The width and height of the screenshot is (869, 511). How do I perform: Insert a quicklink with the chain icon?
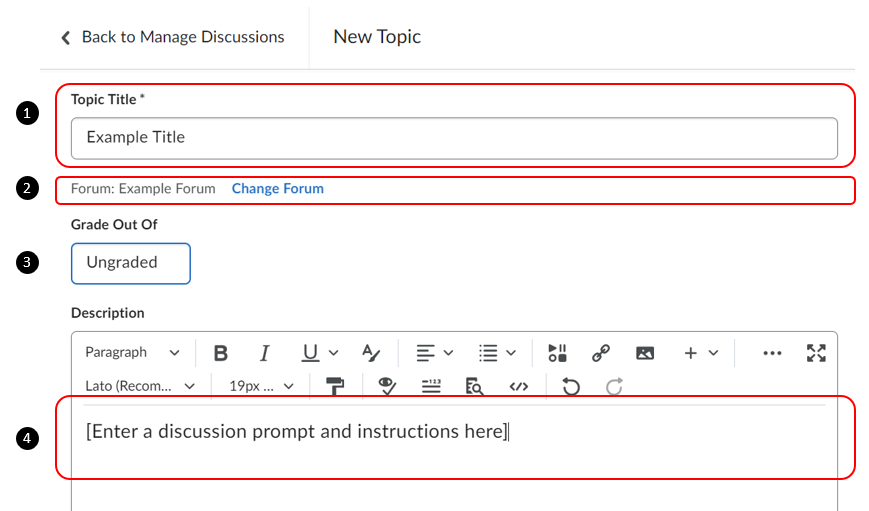pyautogui.click(x=601, y=353)
